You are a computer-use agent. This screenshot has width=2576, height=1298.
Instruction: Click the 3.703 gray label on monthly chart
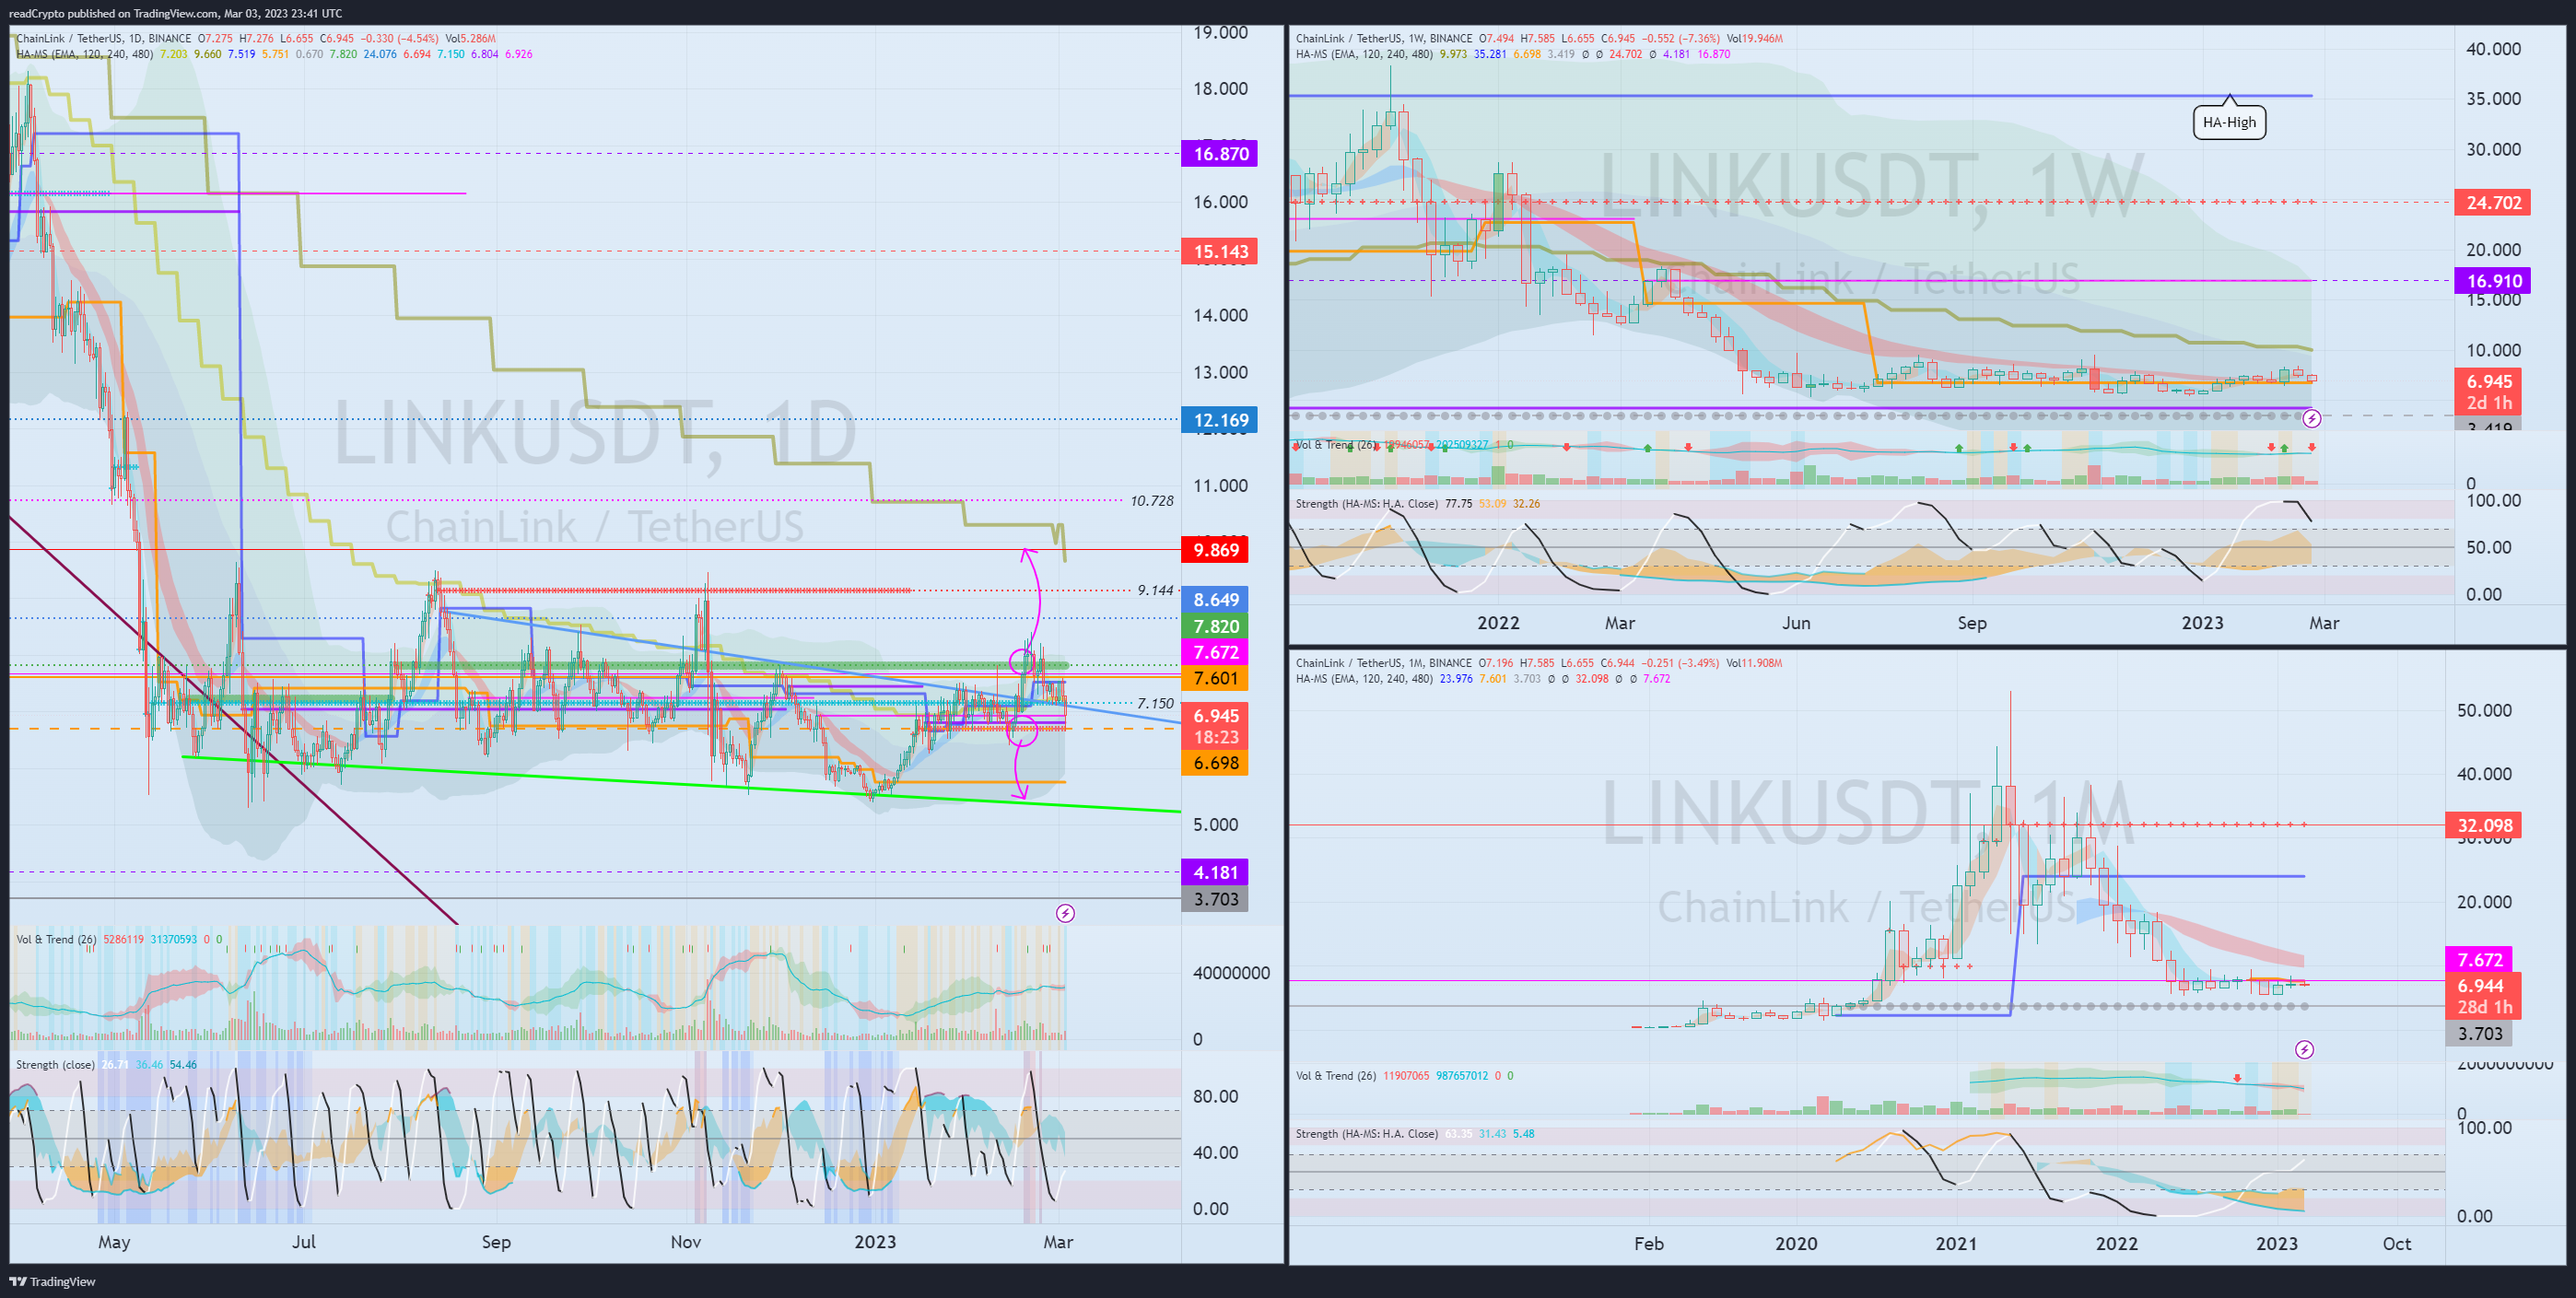pyautogui.click(x=2479, y=1034)
